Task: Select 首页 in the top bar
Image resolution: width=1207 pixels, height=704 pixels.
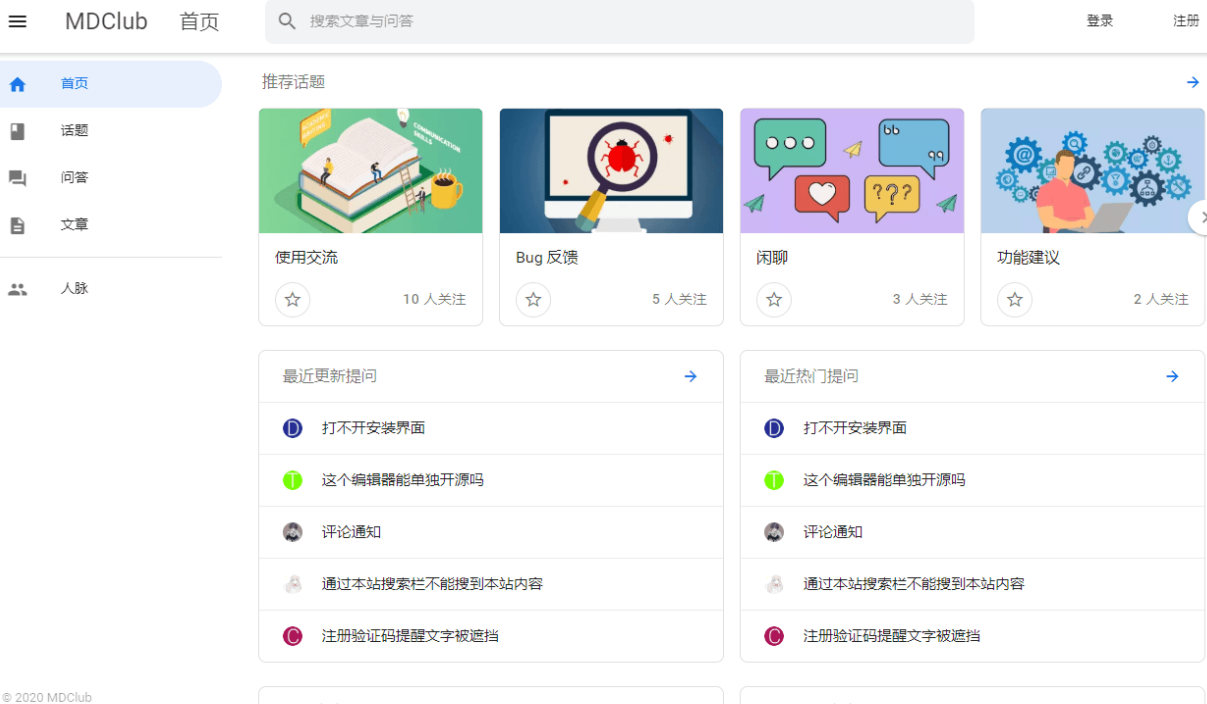Action: pos(198,21)
